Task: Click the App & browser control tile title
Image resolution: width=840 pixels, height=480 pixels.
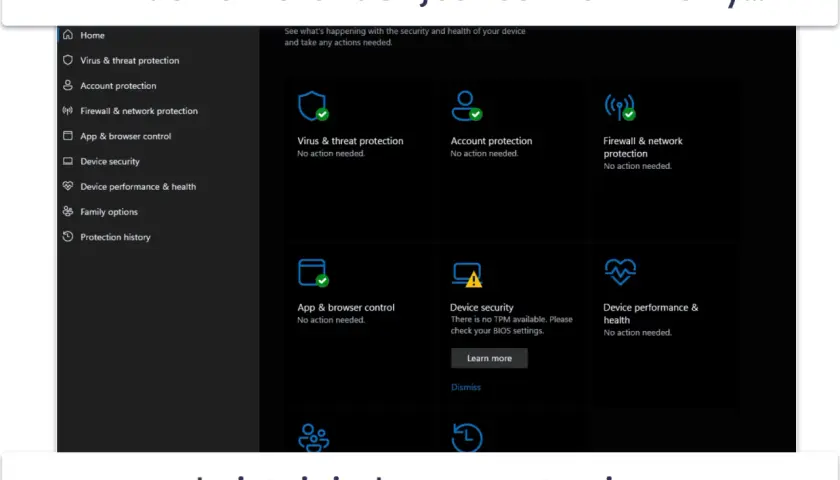Action: click(x=346, y=307)
